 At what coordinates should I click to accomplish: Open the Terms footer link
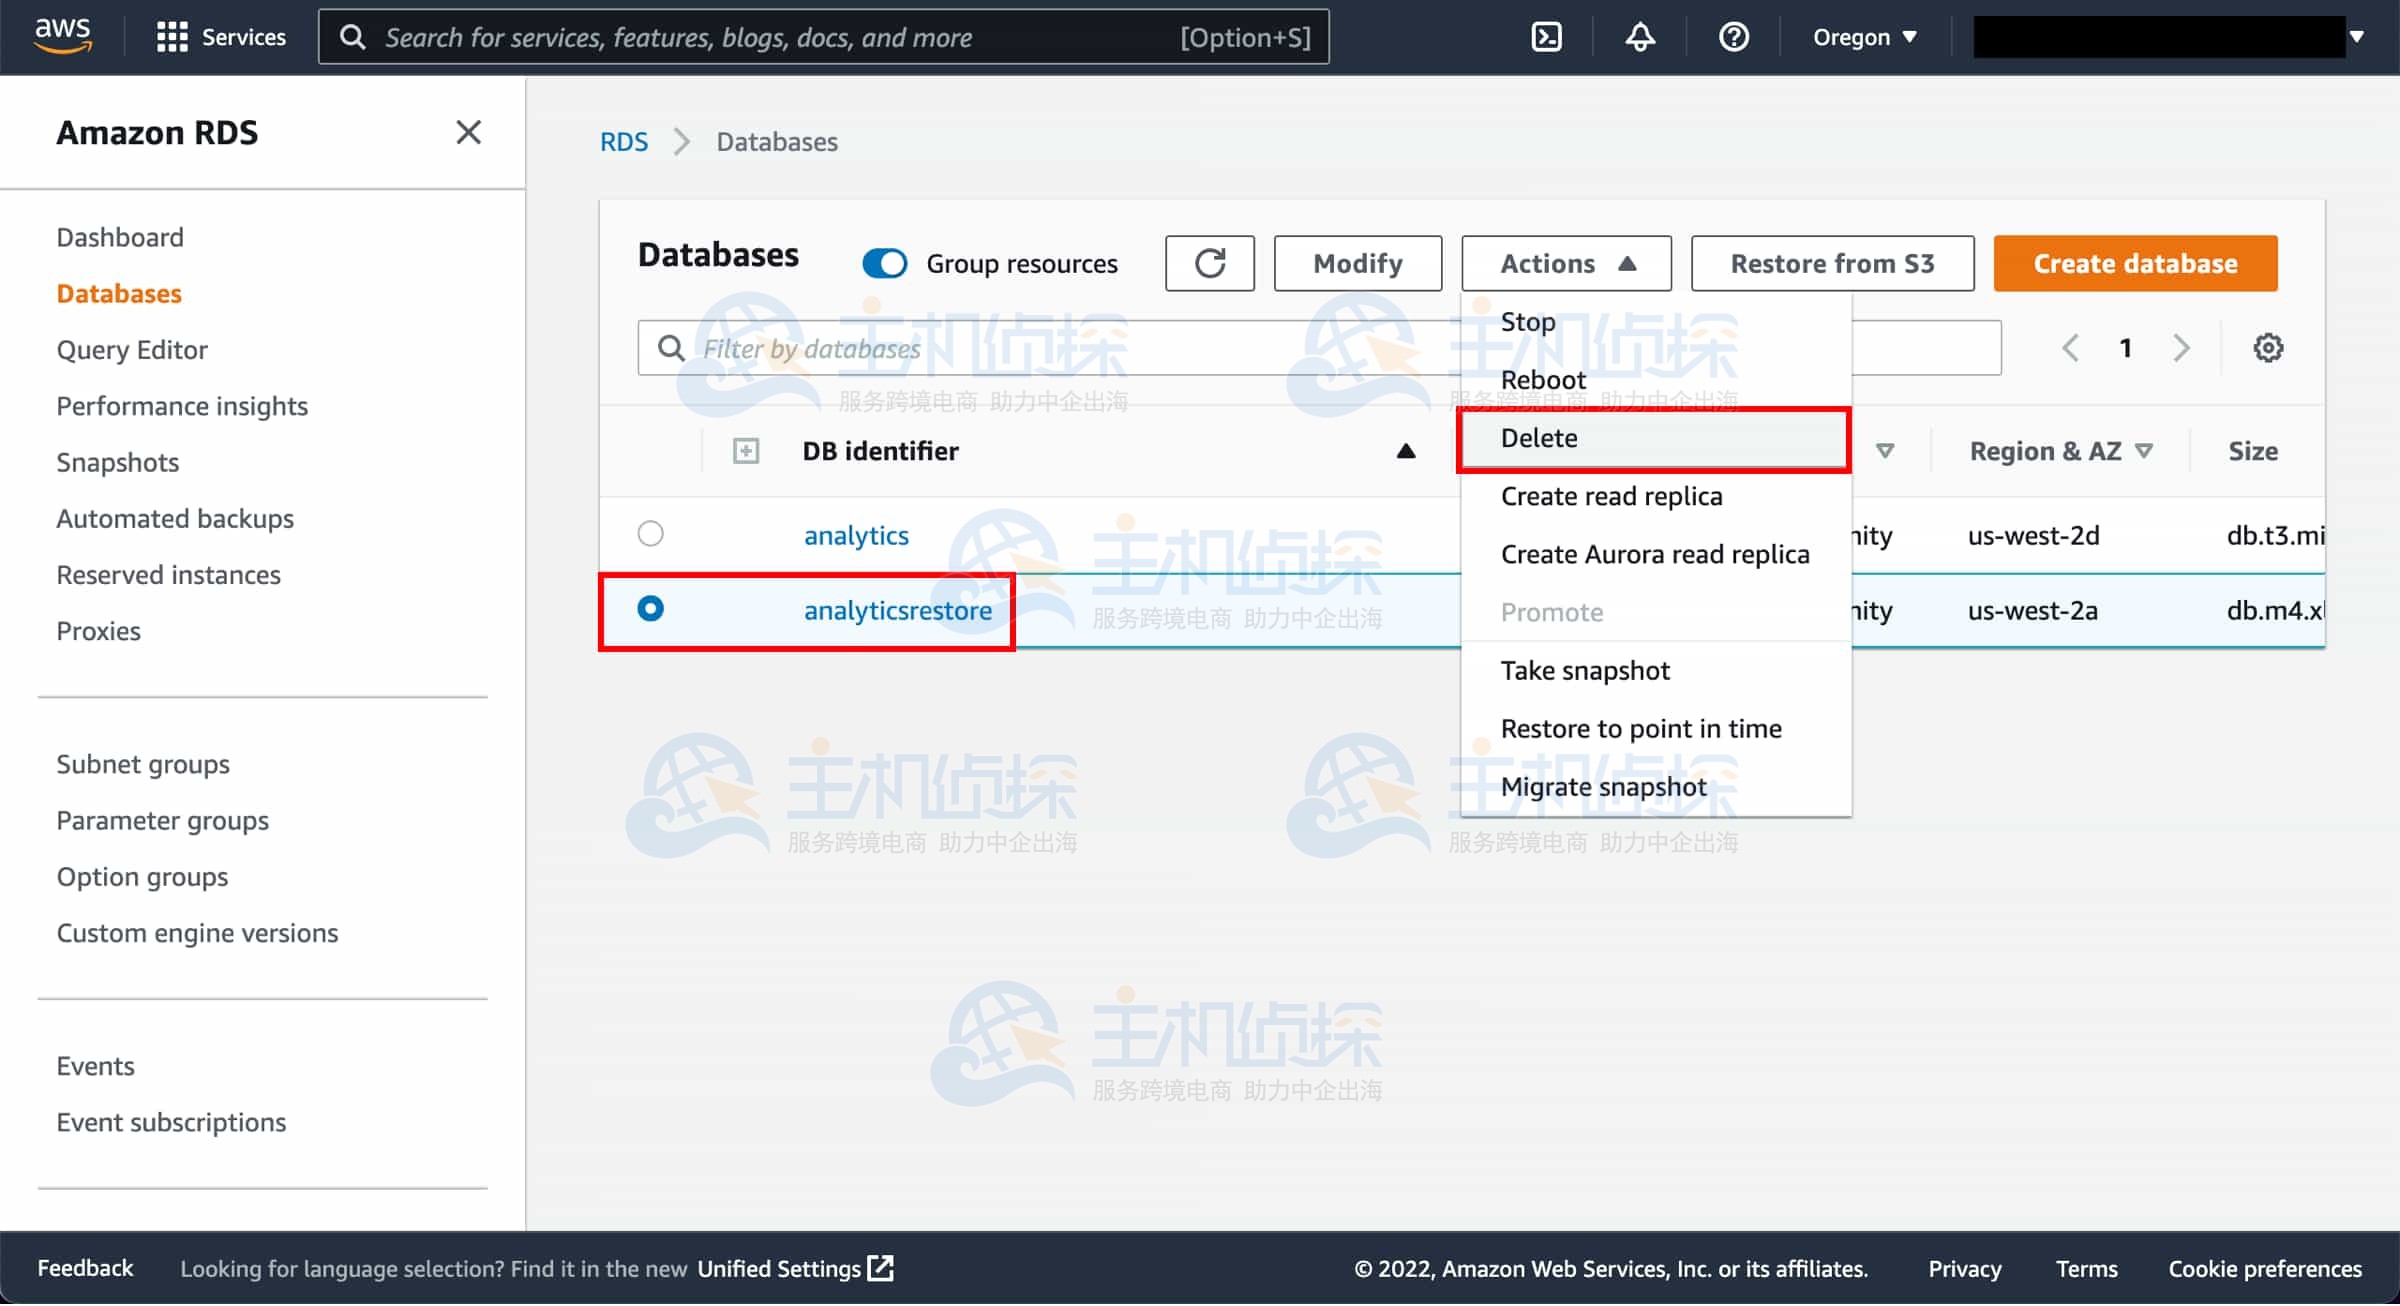2086,1268
